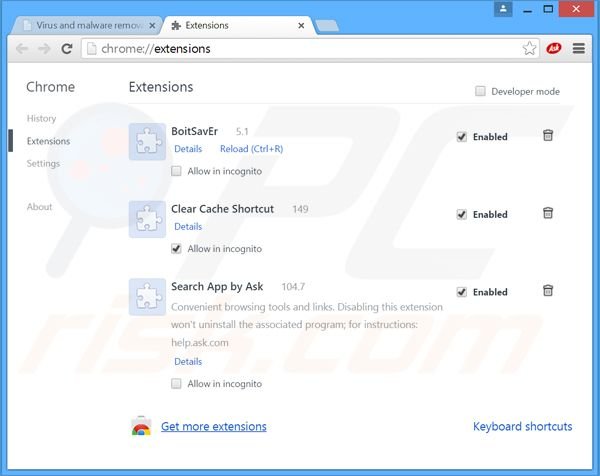Remove Search App by Ask via trash icon
The height and width of the screenshot is (476, 600).
pyautogui.click(x=548, y=290)
